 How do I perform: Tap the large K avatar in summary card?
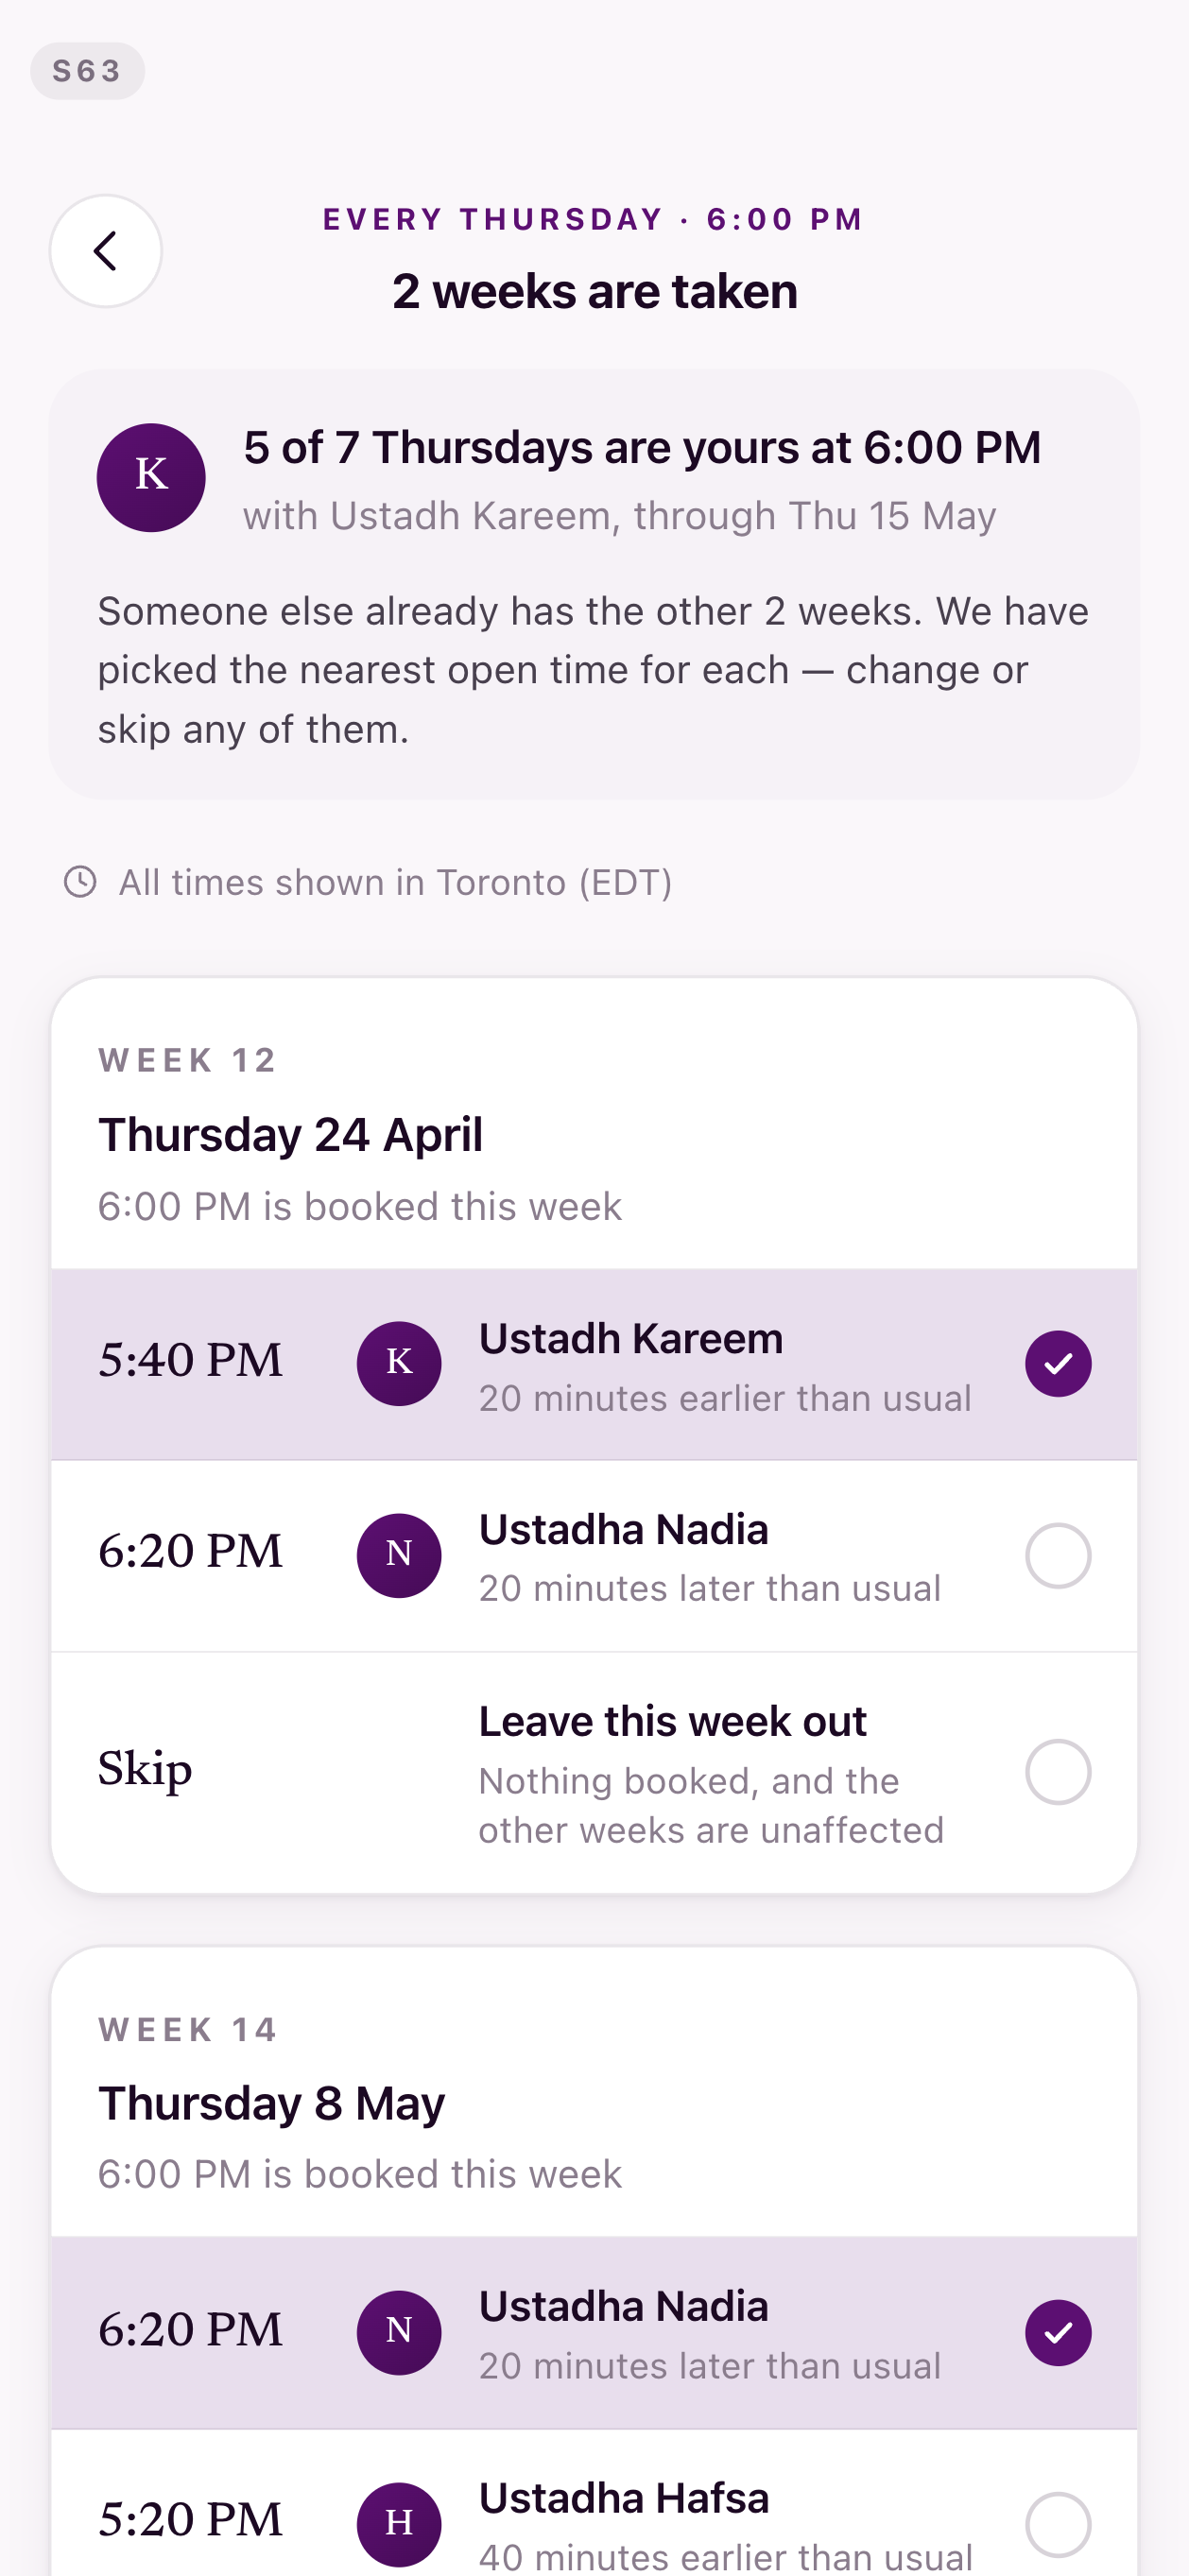tap(151, 477)
